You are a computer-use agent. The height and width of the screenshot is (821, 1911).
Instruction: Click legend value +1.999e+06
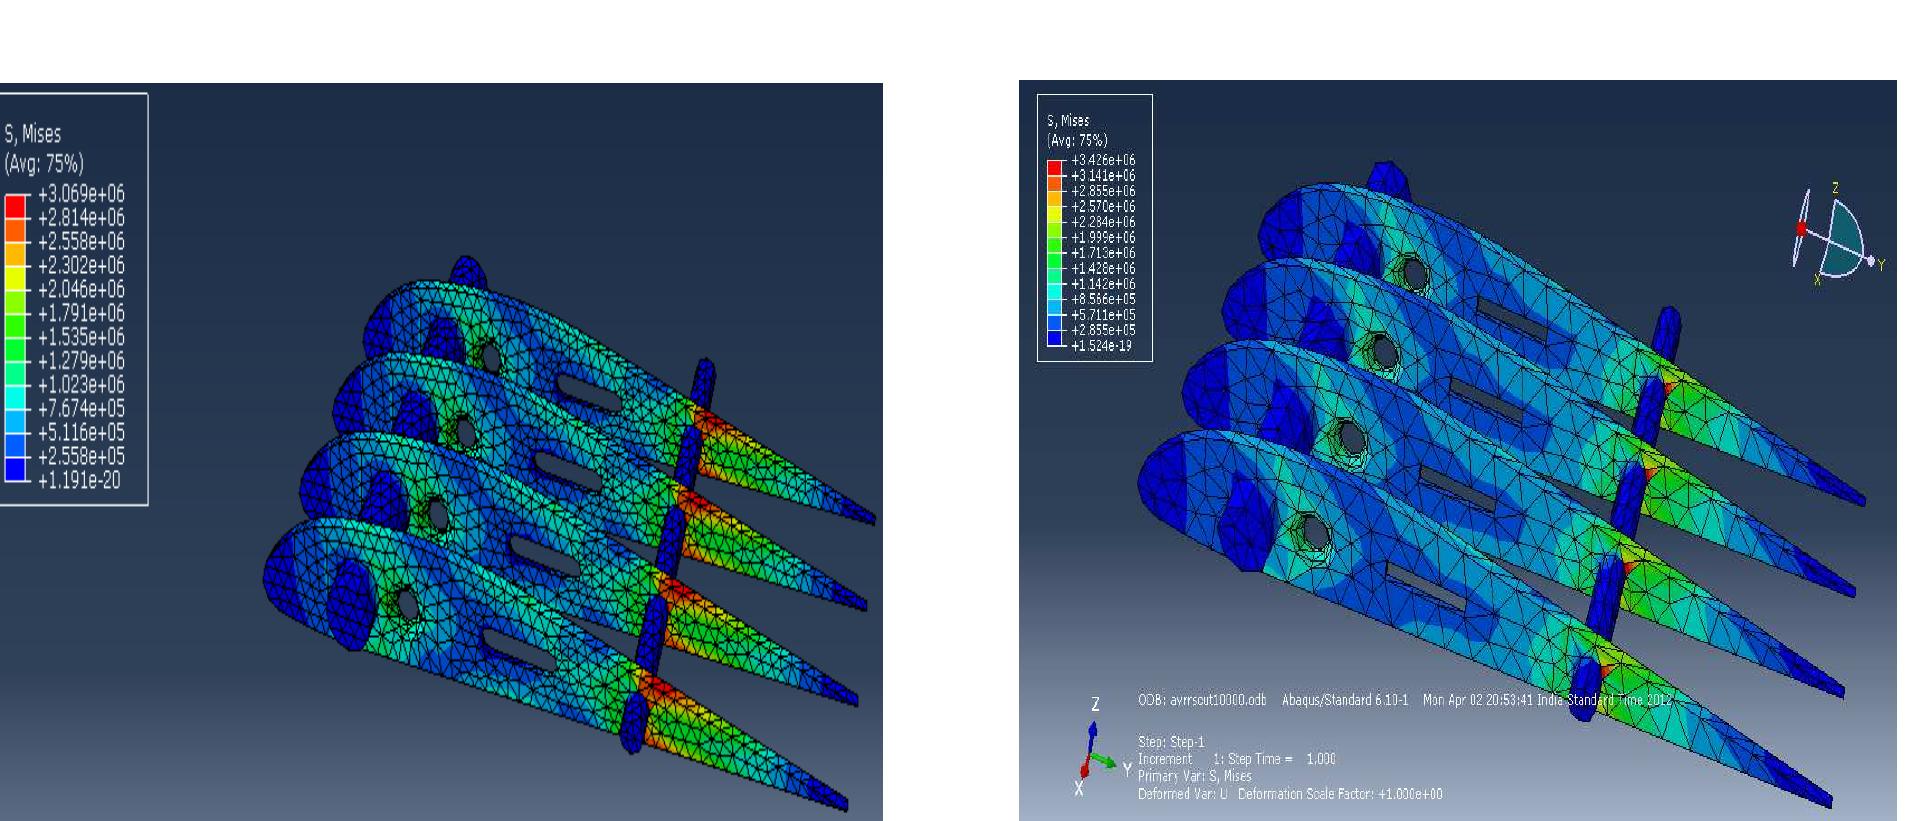1103,237
